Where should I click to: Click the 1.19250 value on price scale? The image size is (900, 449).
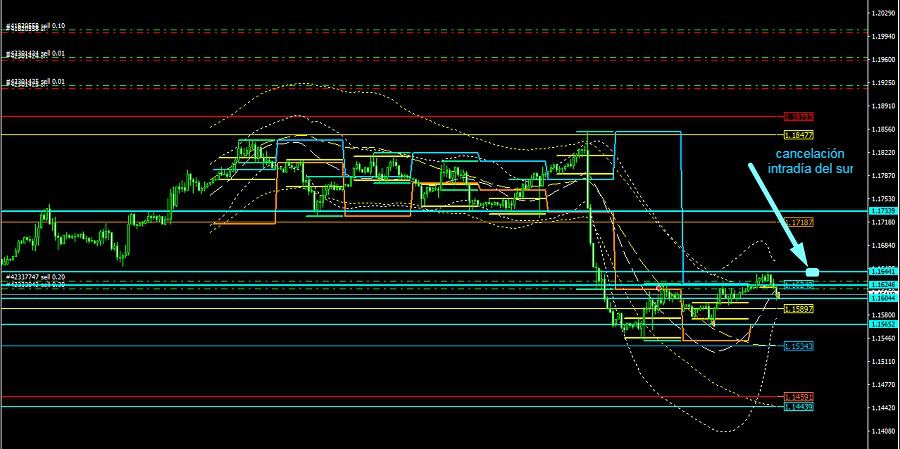883,83
